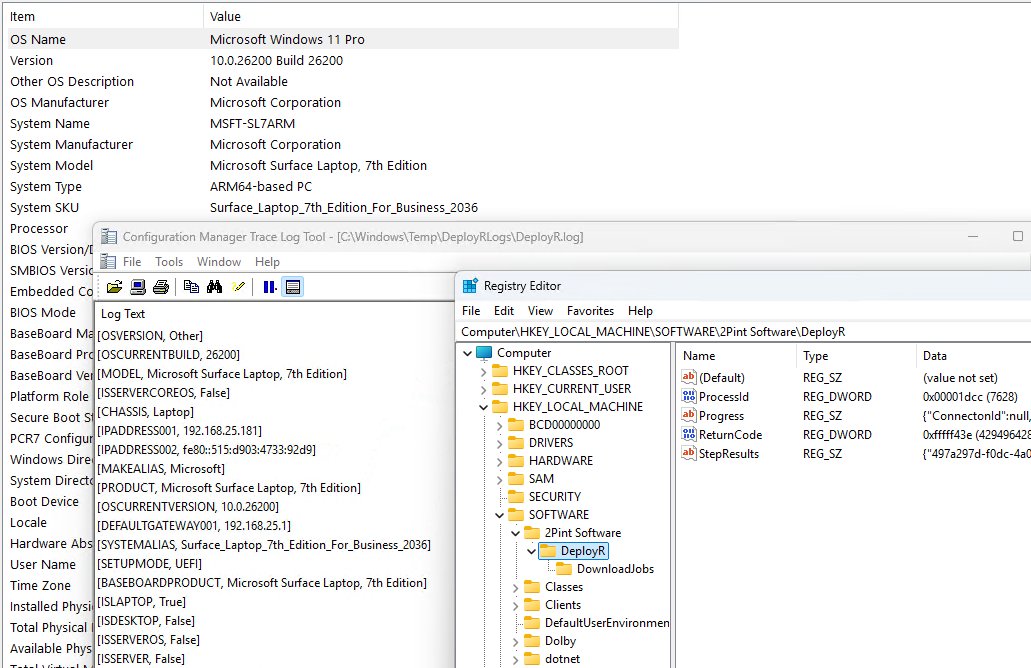
Task: Collapse the 2Pint Software node arrow
Action: tap(516, 533)
